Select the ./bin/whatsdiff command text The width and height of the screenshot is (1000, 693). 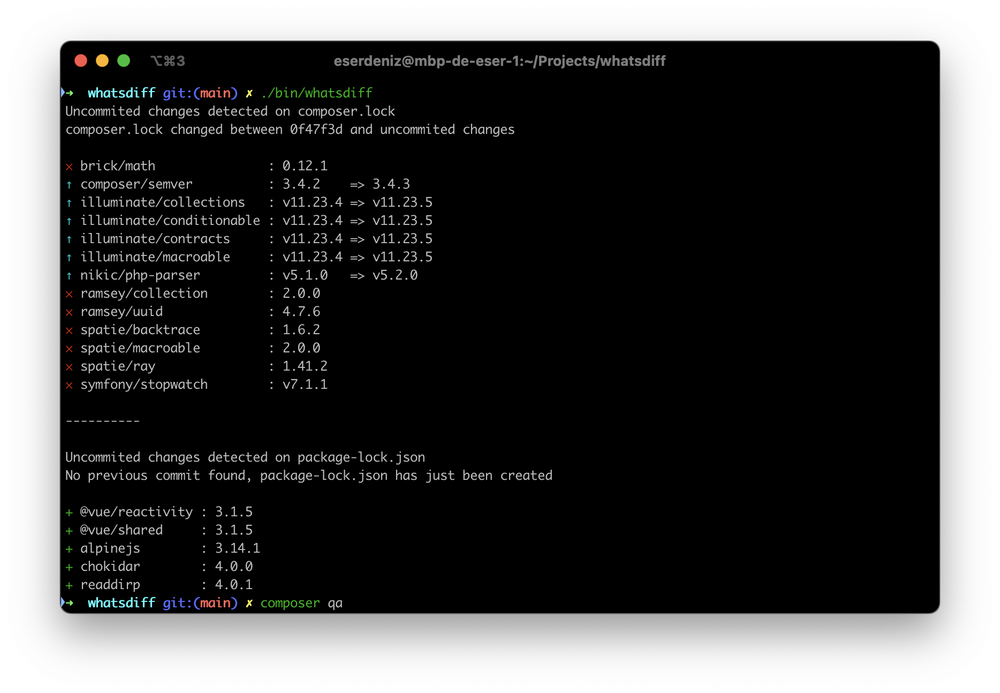317,93
